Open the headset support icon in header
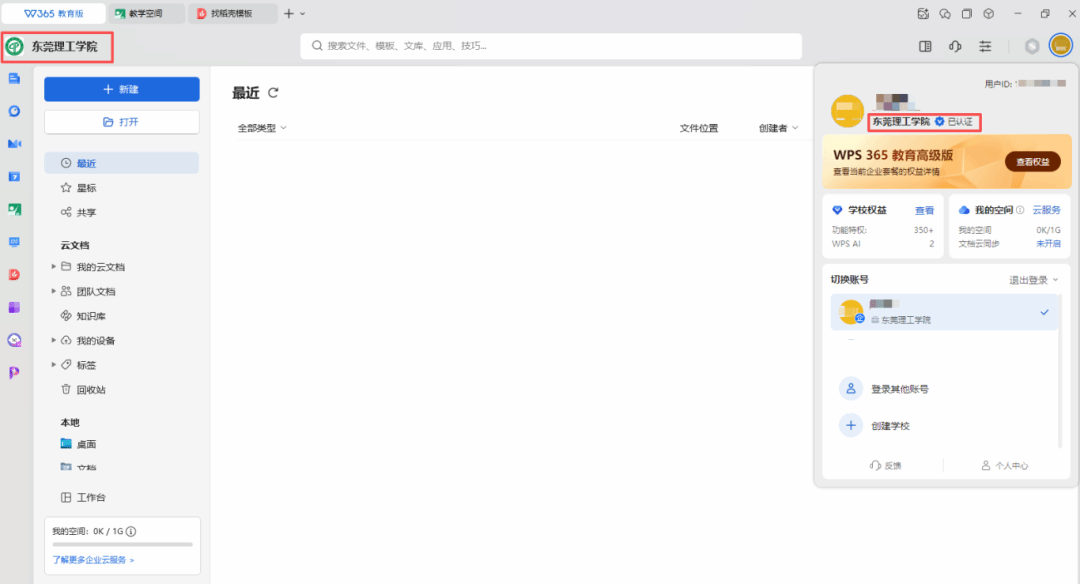 point(955,46)
